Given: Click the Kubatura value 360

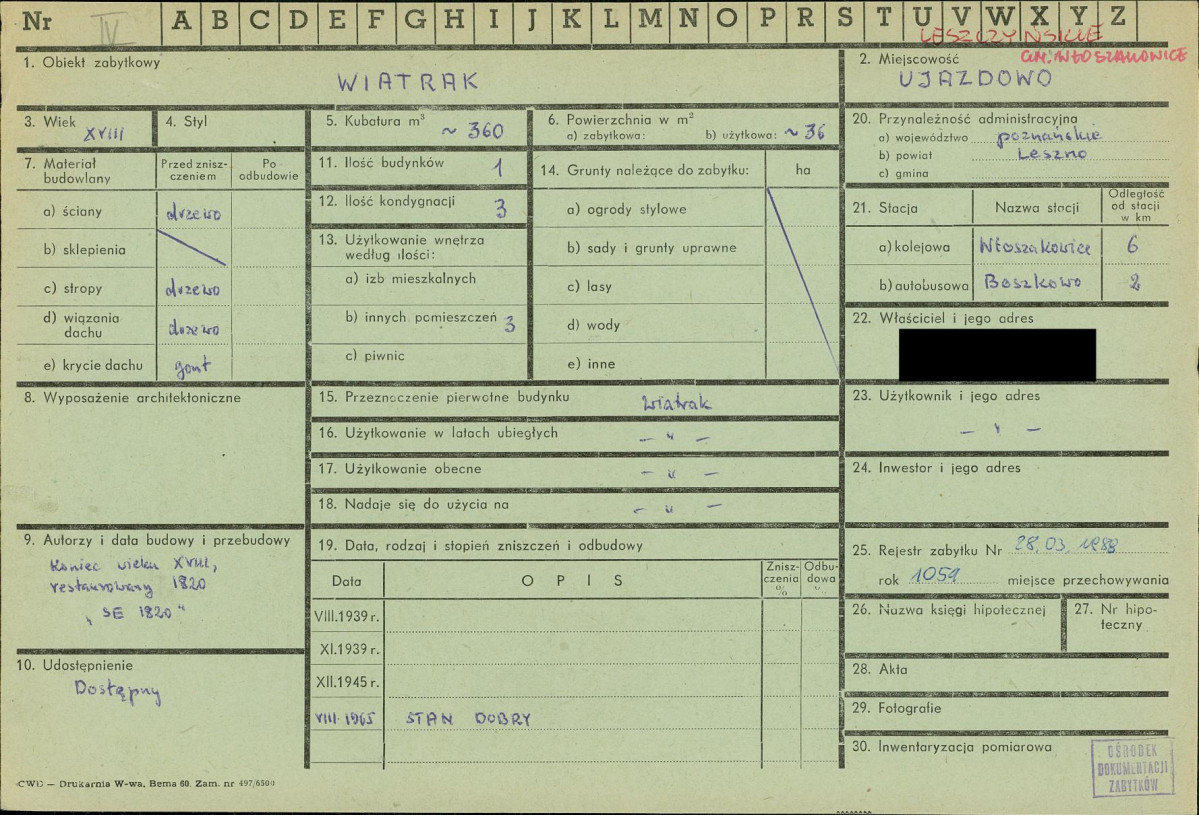Looking at the screenshot, I should pyautogui.click(x=485, y=131).
